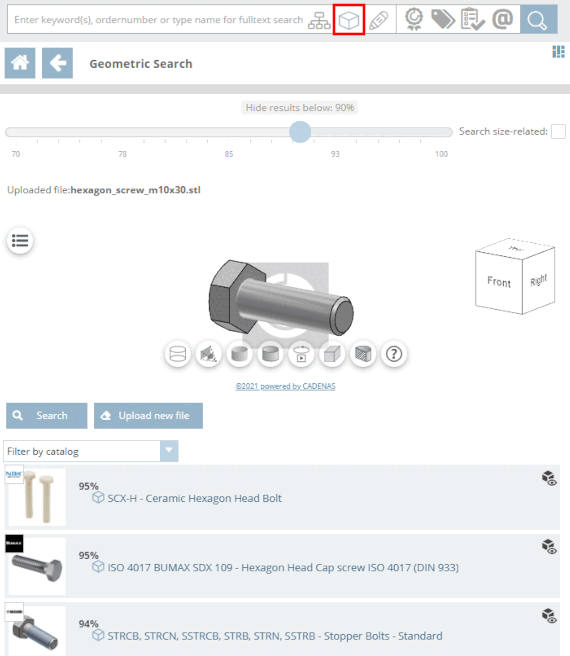Click the Front face of view cube
570x656 pixels.
tap(499, 282)
